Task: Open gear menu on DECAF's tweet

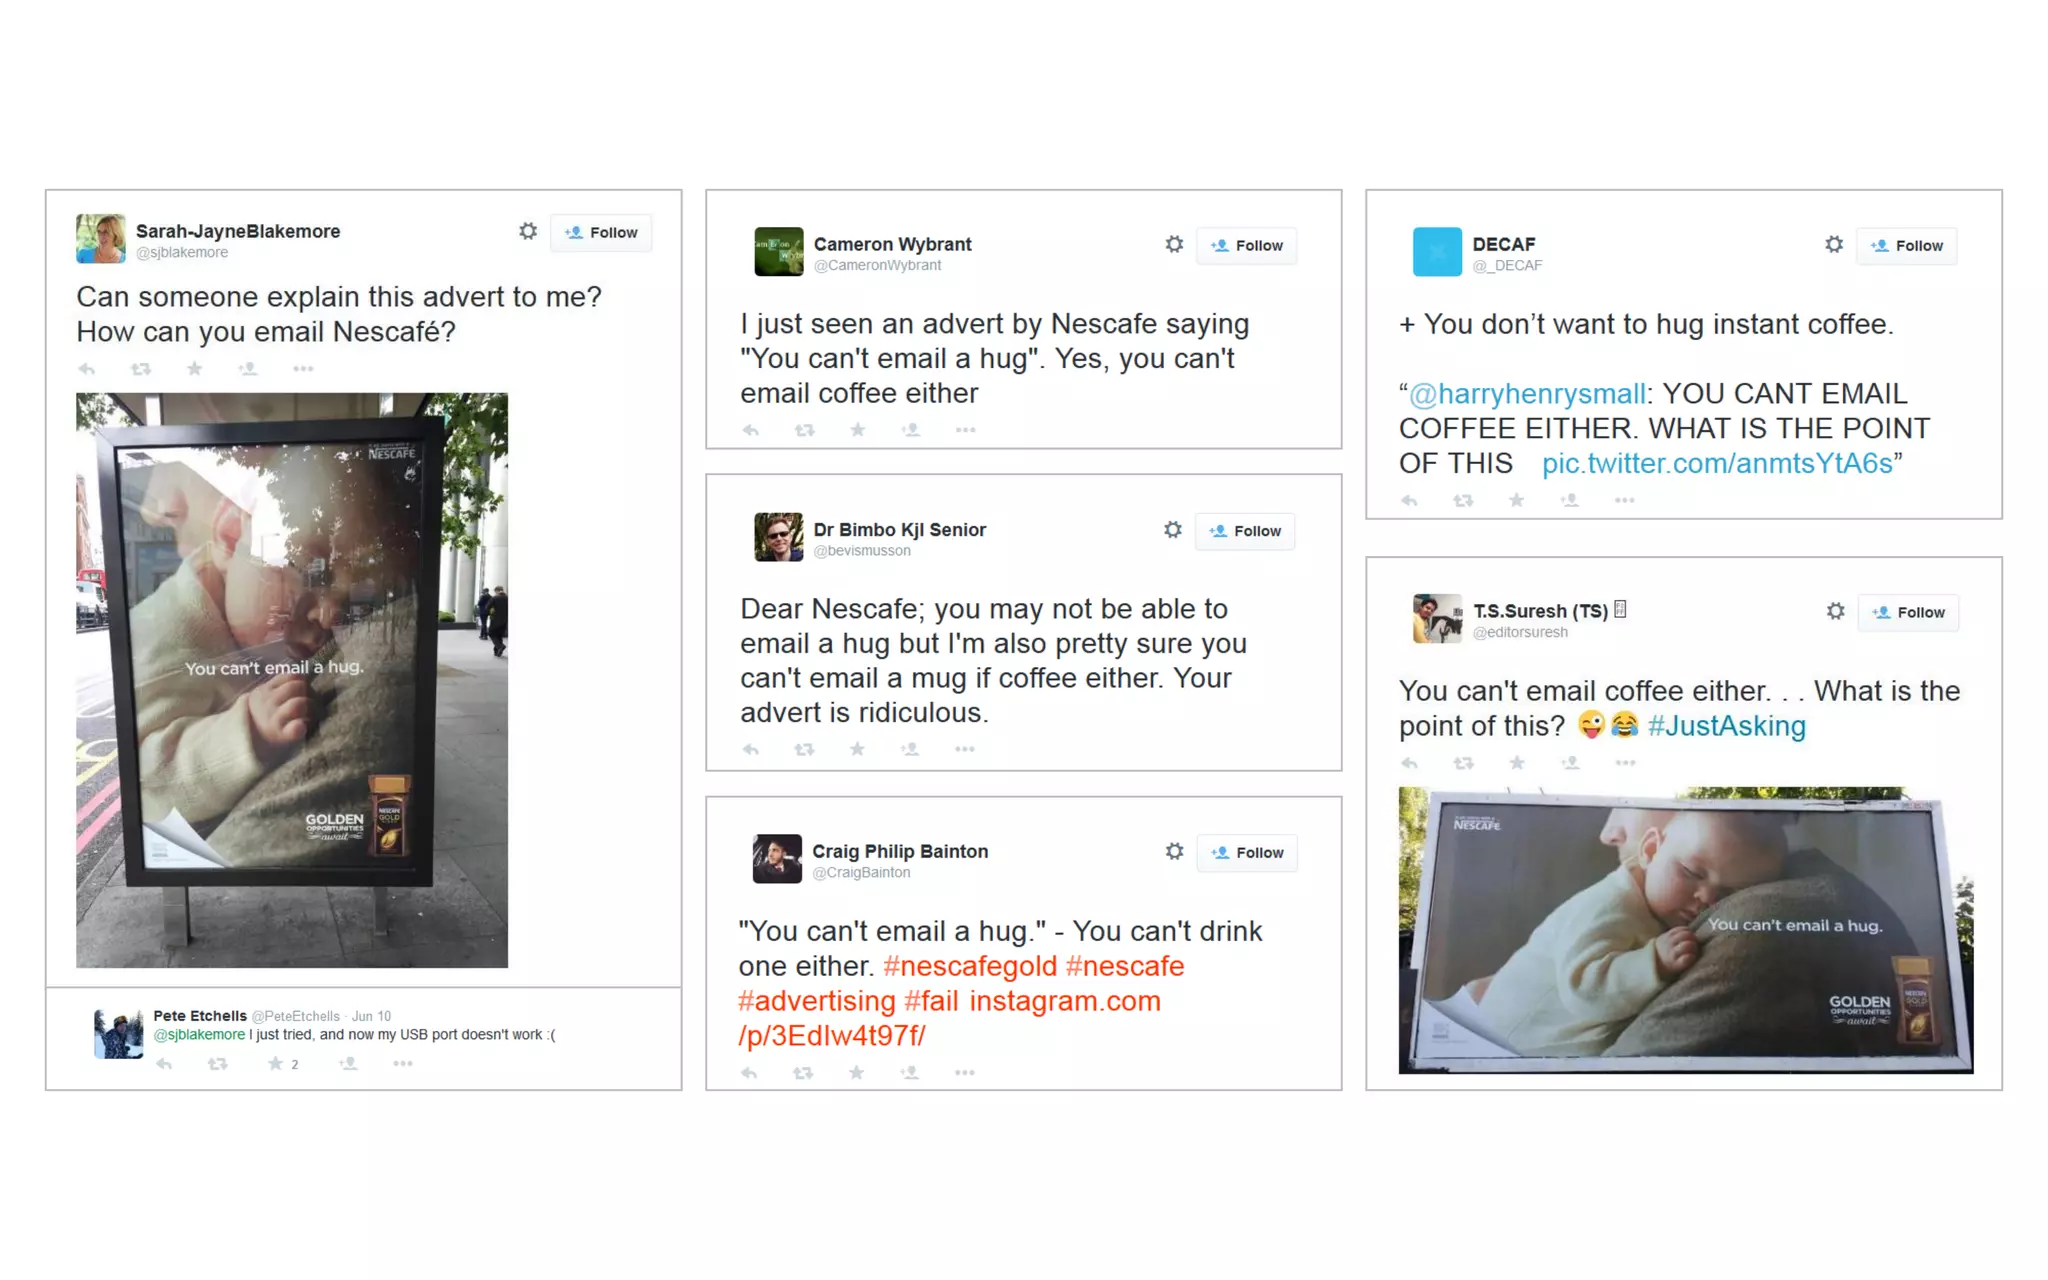Action: coord(1833,245)
